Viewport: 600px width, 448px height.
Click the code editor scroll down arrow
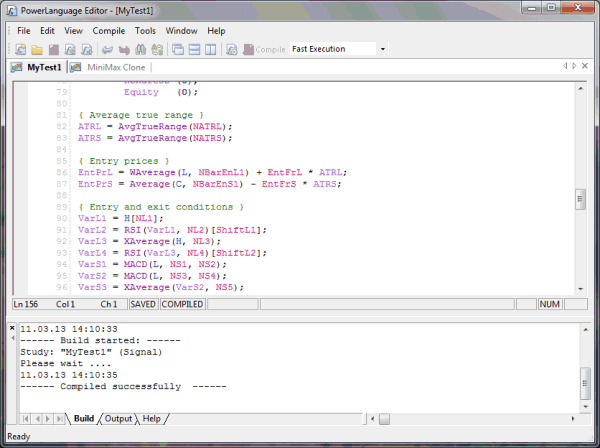pos(580,289)
